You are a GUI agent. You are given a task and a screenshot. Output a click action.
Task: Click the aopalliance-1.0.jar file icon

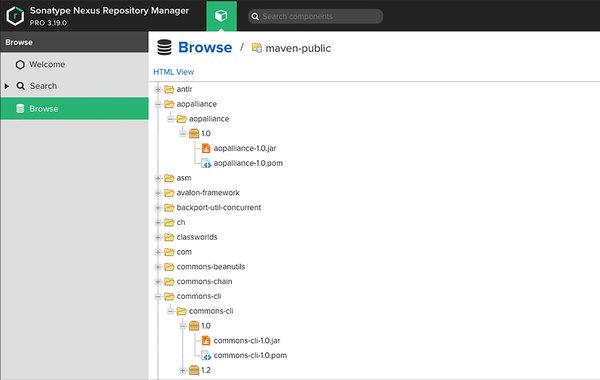coord(206,148)
